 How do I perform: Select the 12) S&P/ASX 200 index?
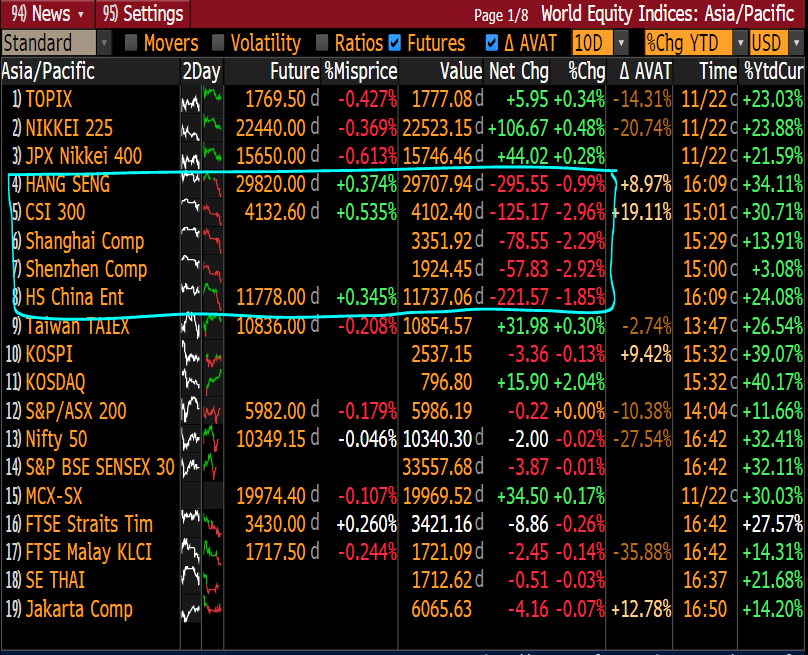pyautogui.click(x=66, y=411)
